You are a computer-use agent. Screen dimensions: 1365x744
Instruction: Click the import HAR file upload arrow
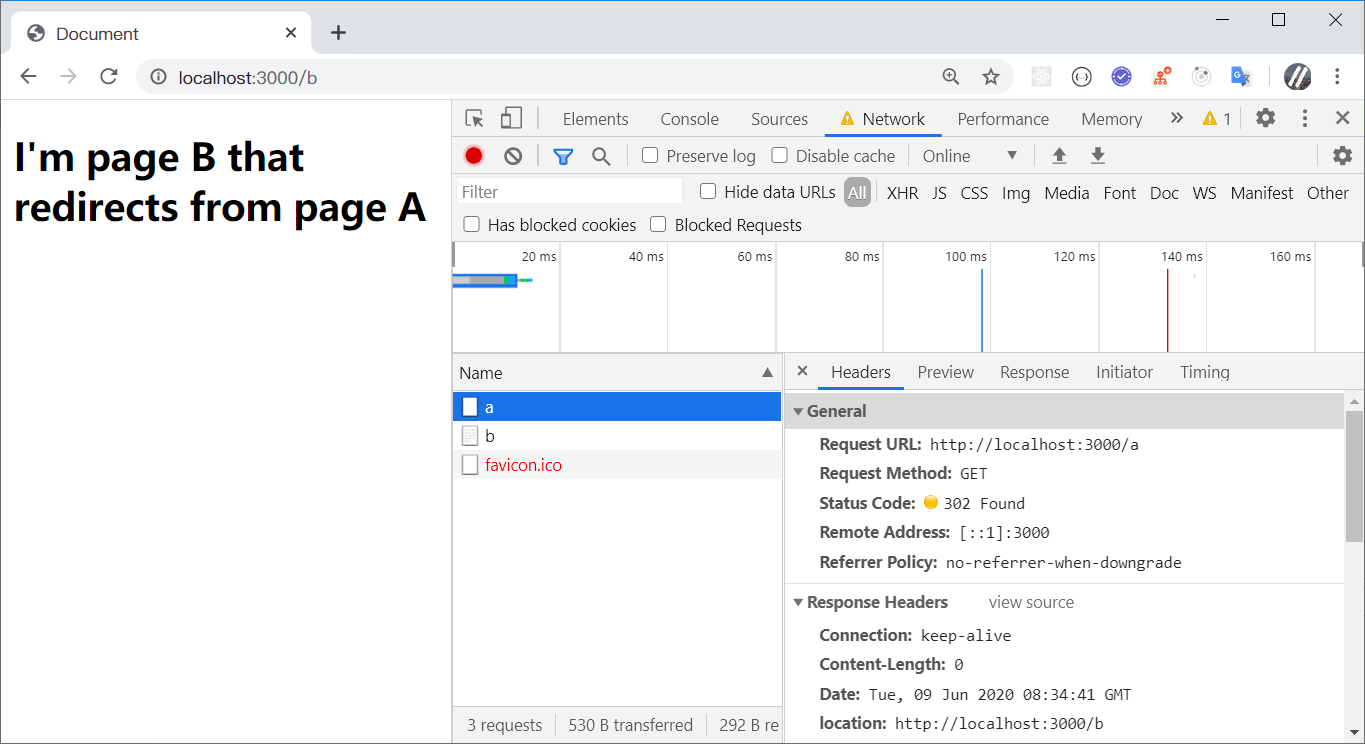click(1059, 156)
